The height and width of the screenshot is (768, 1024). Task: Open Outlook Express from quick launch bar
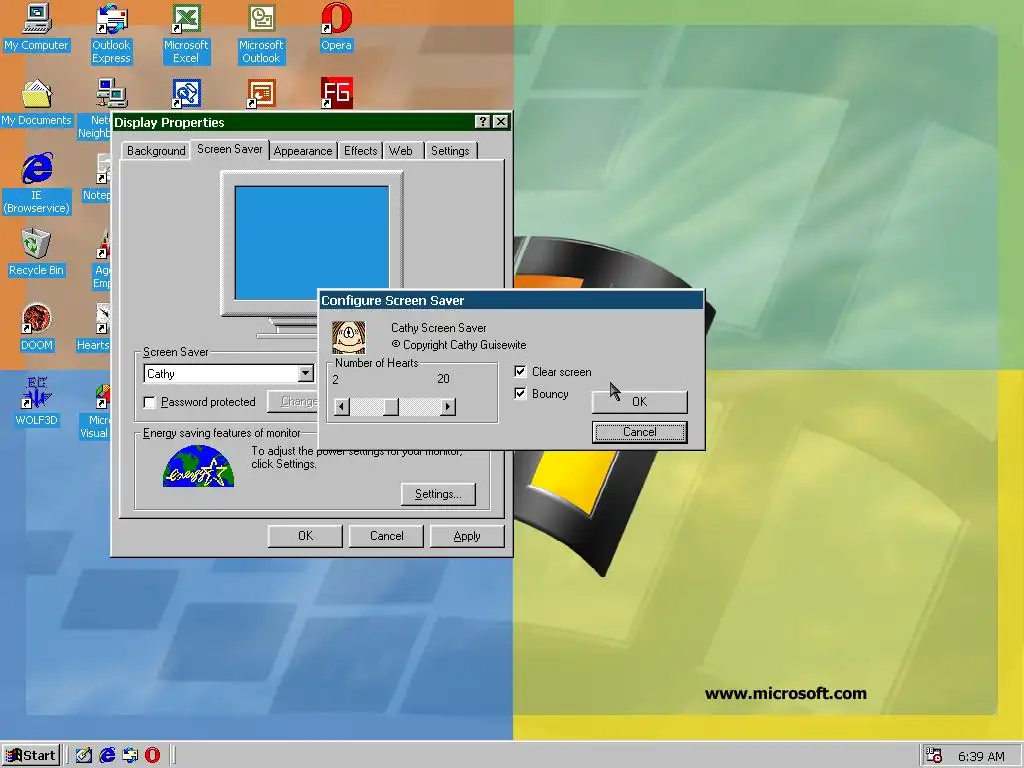coord(130,755)
